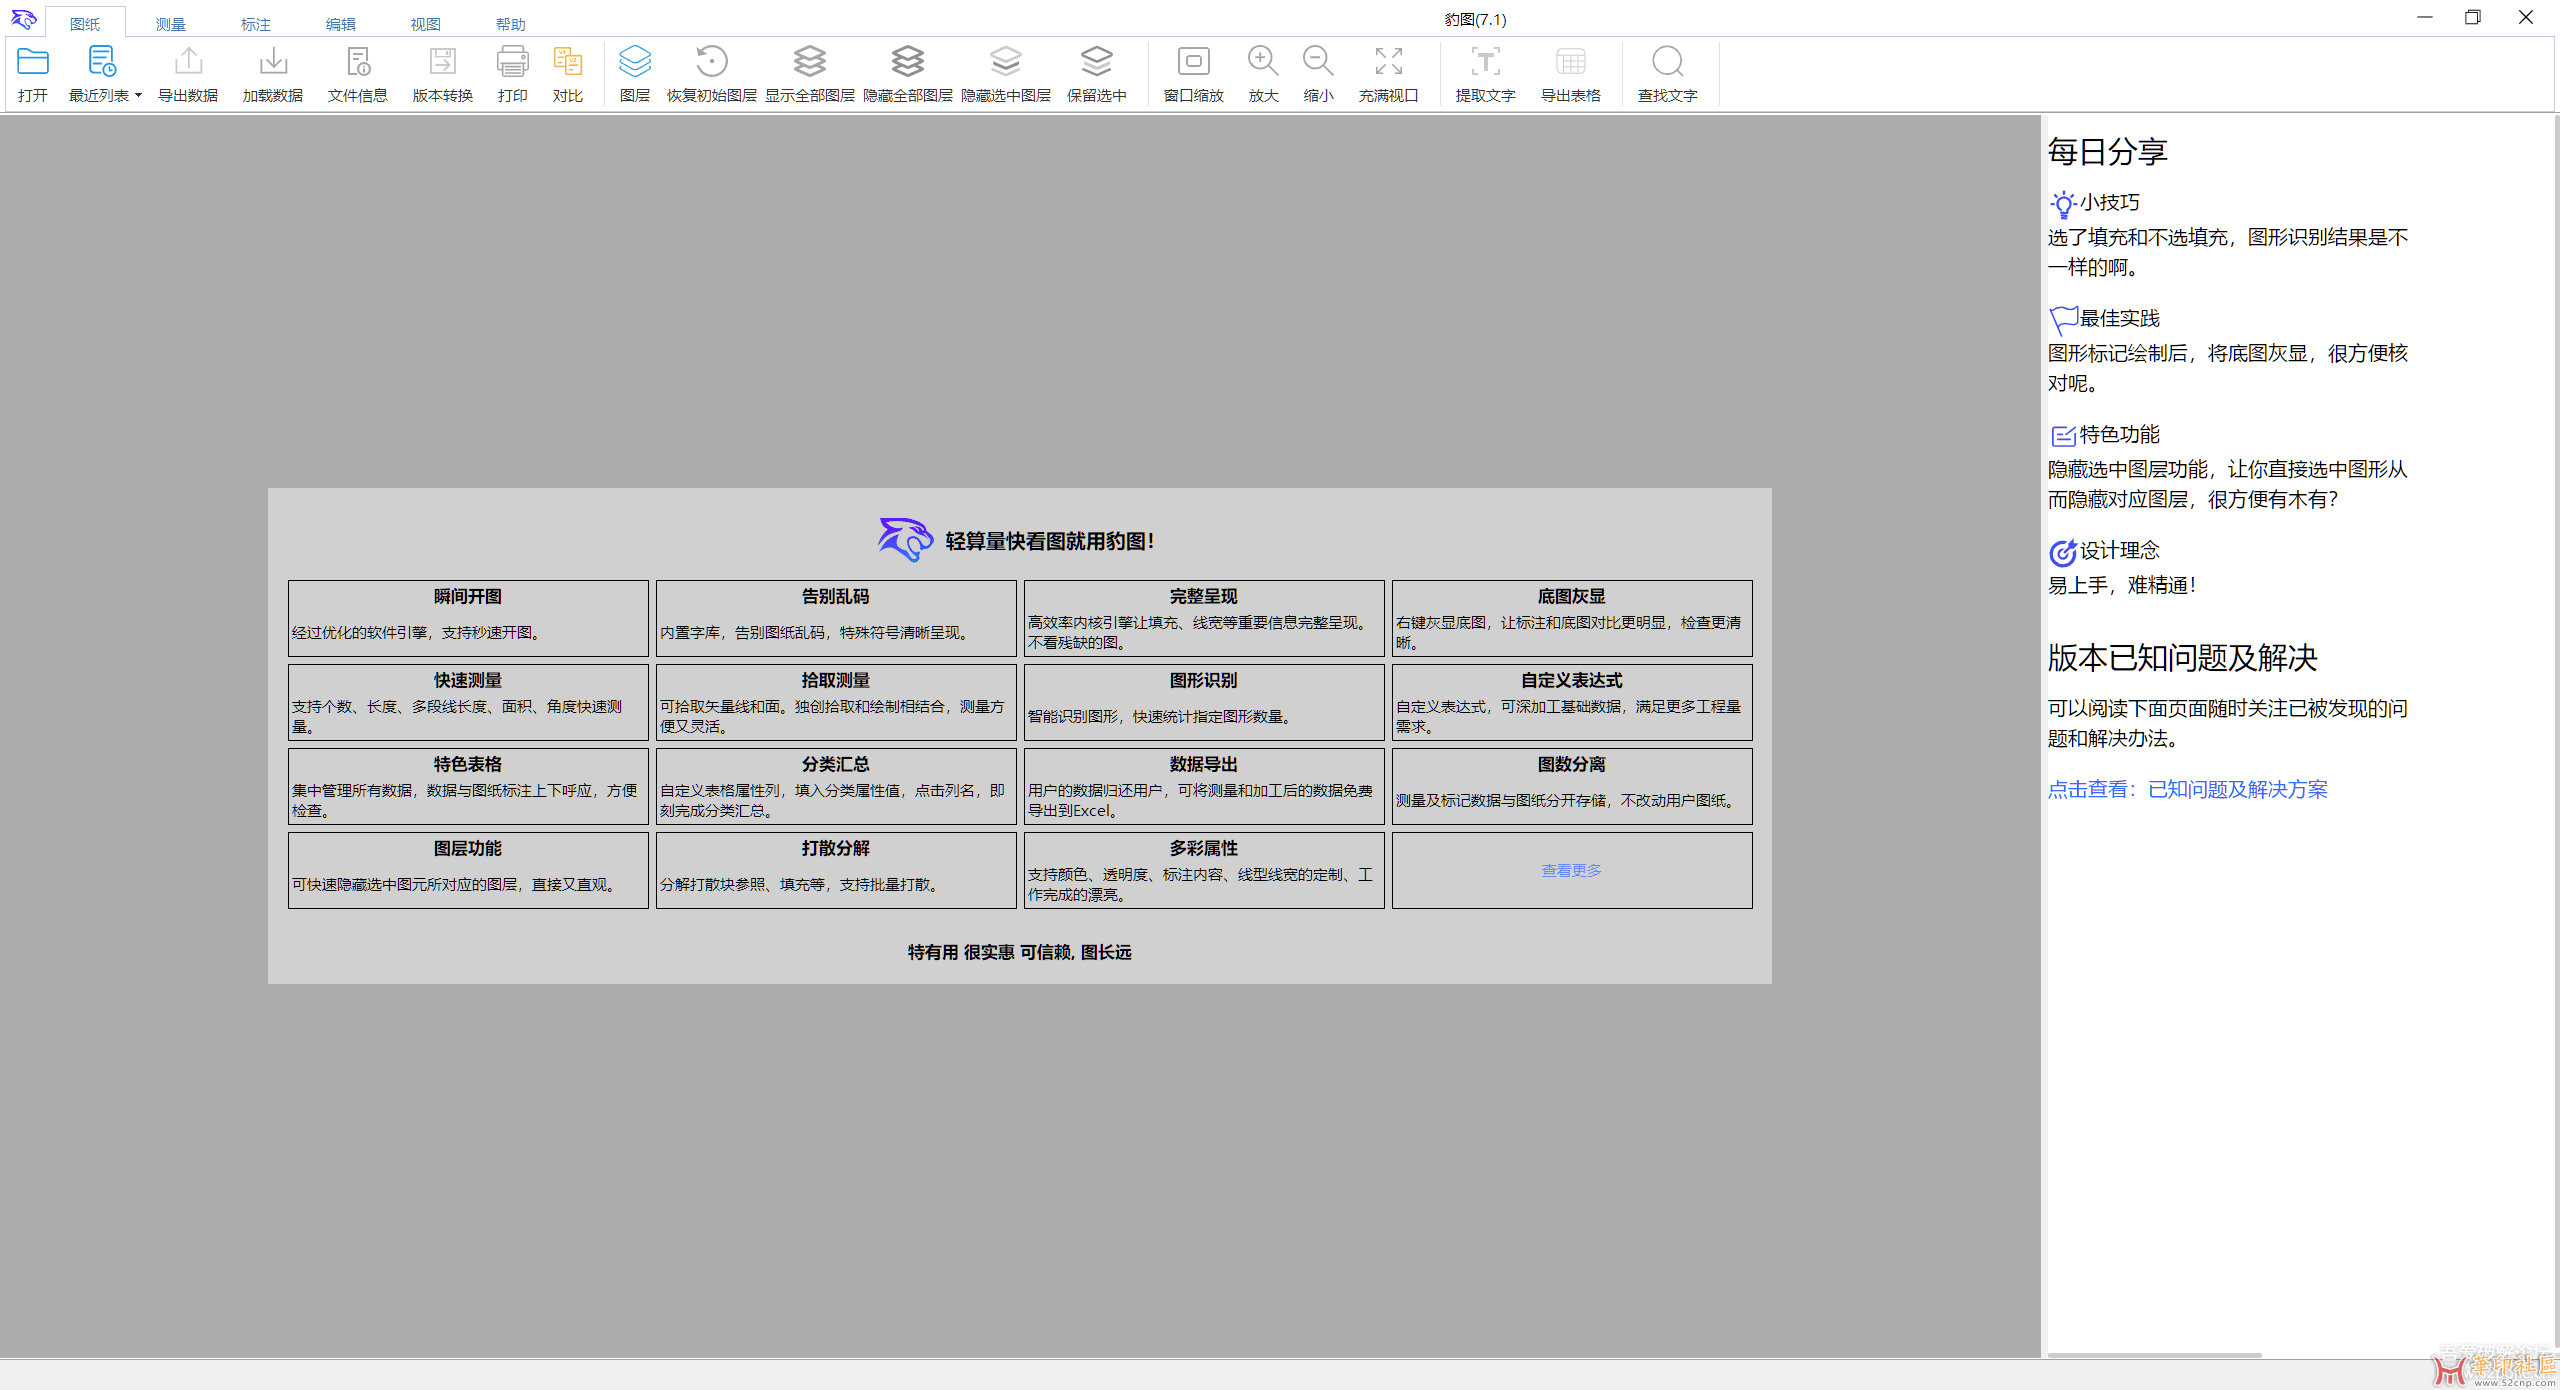Click the 分类汇总 feature card

click(x=836, y=786)
